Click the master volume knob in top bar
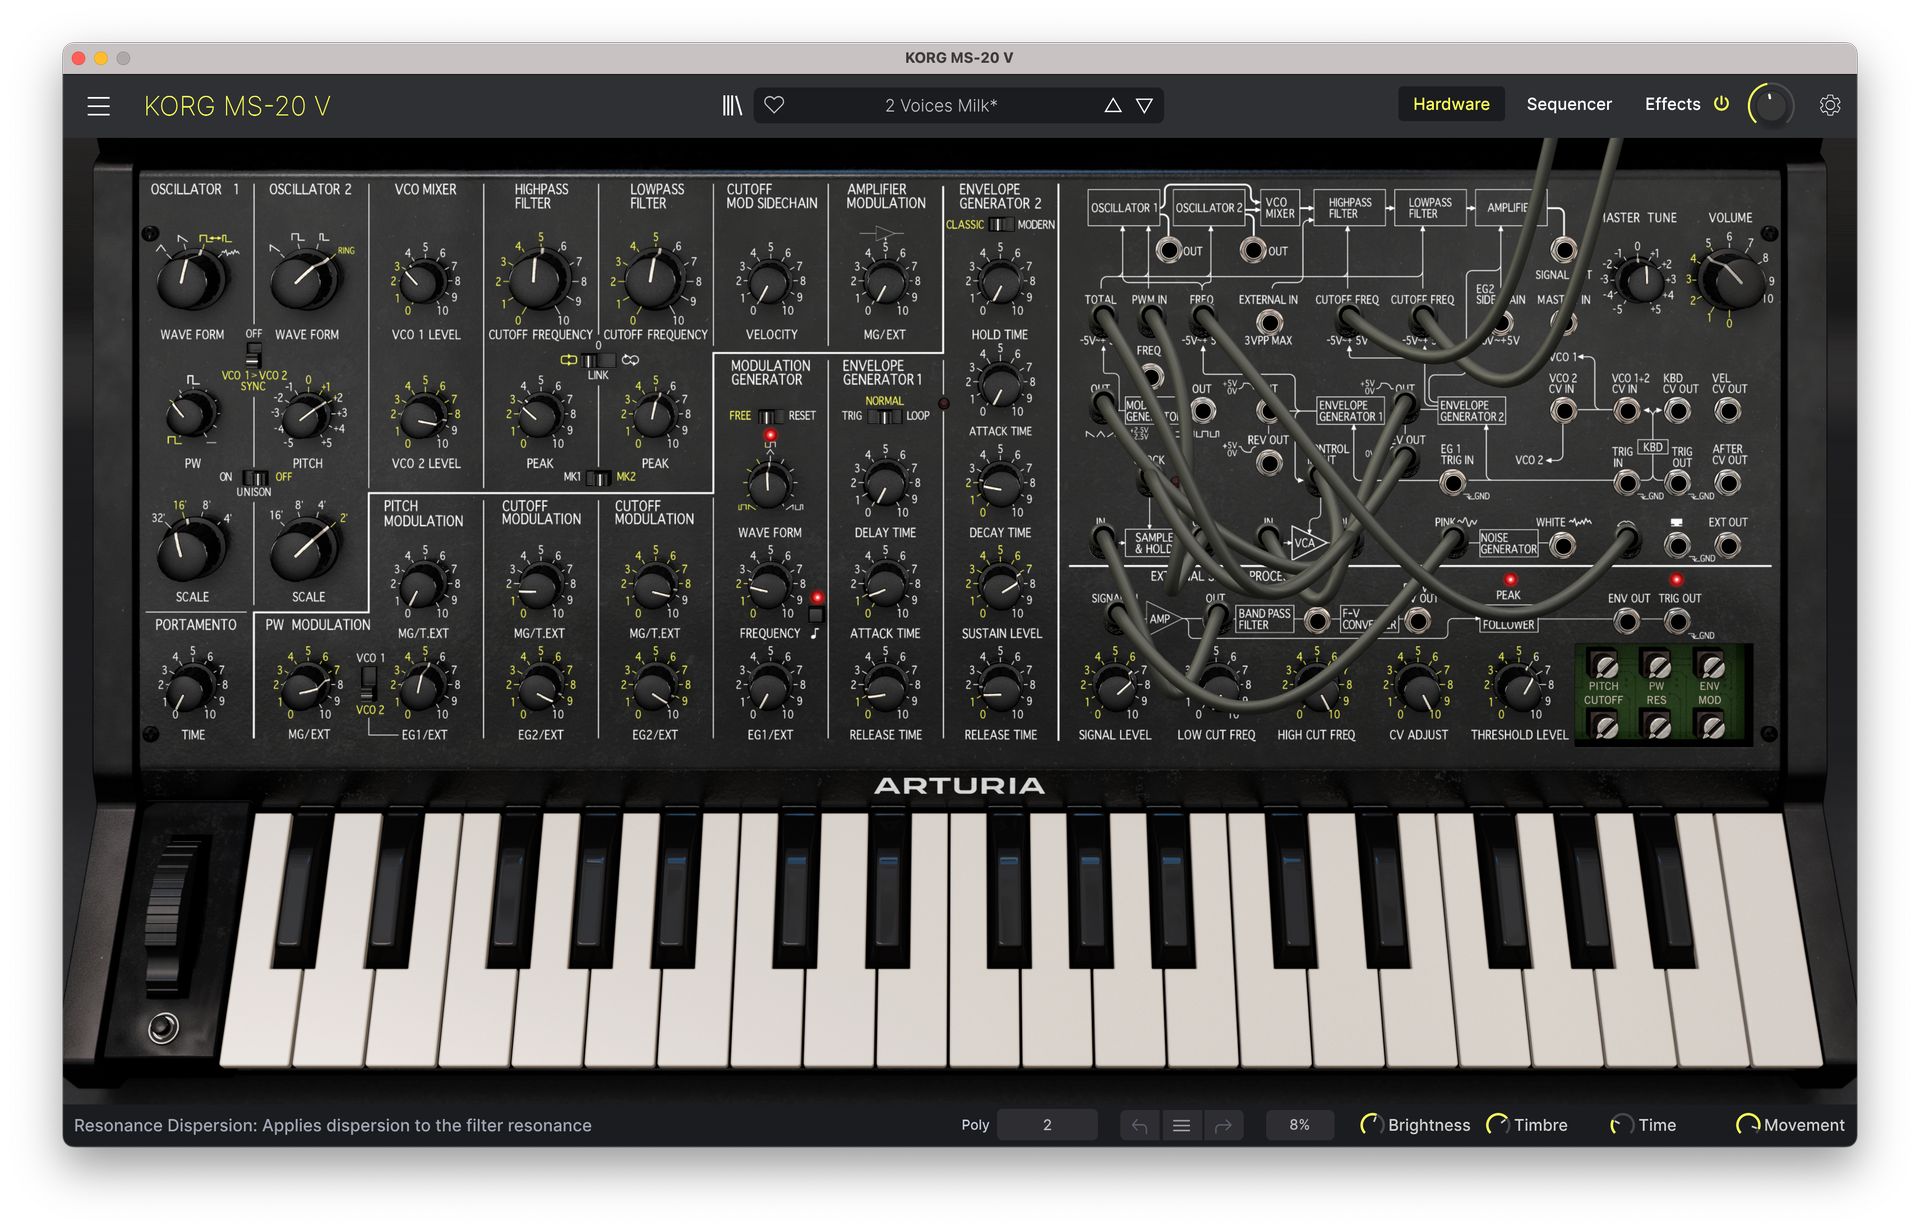The width and height of the screenshot is (1920, 1230). pos(1770,105)
